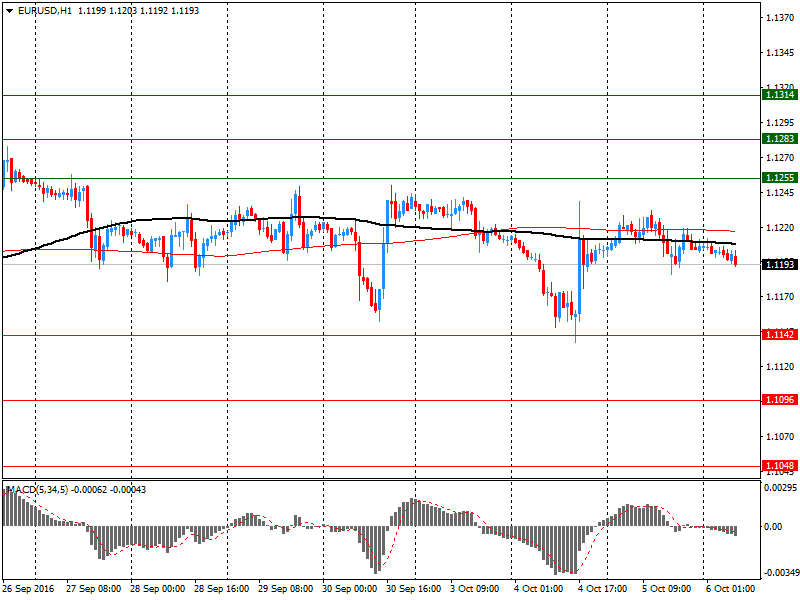Select the MACD values -0.00062 -0.00043
The height and width of the screenshot is (600, 800).
click(109, 490)
